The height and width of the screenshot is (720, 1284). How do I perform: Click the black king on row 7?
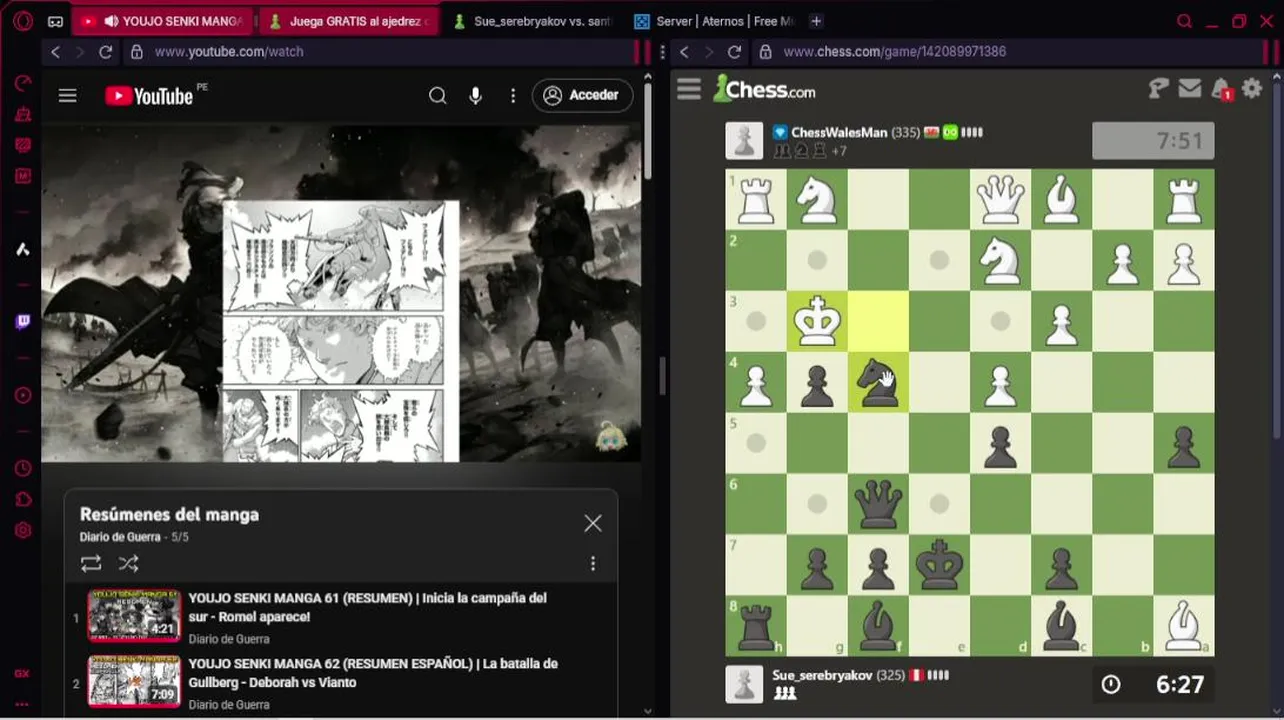939,565
